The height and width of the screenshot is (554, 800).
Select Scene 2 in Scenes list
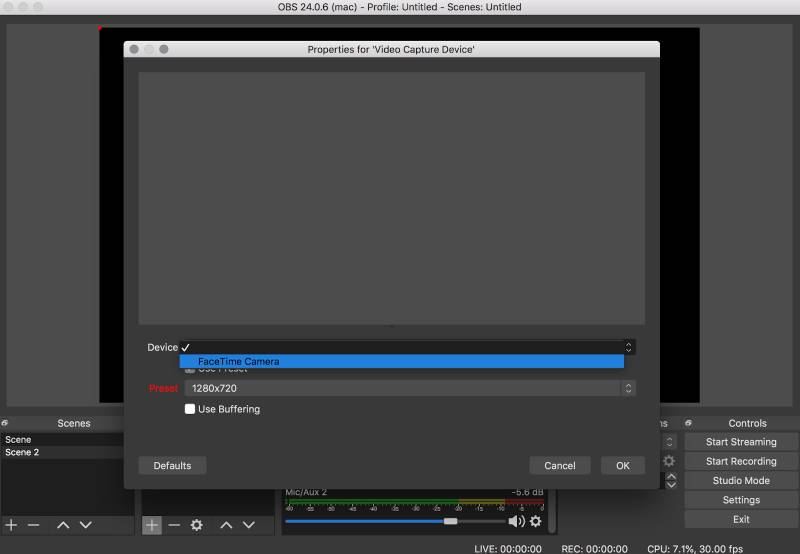pyautogui.click(x=62, y=452)
